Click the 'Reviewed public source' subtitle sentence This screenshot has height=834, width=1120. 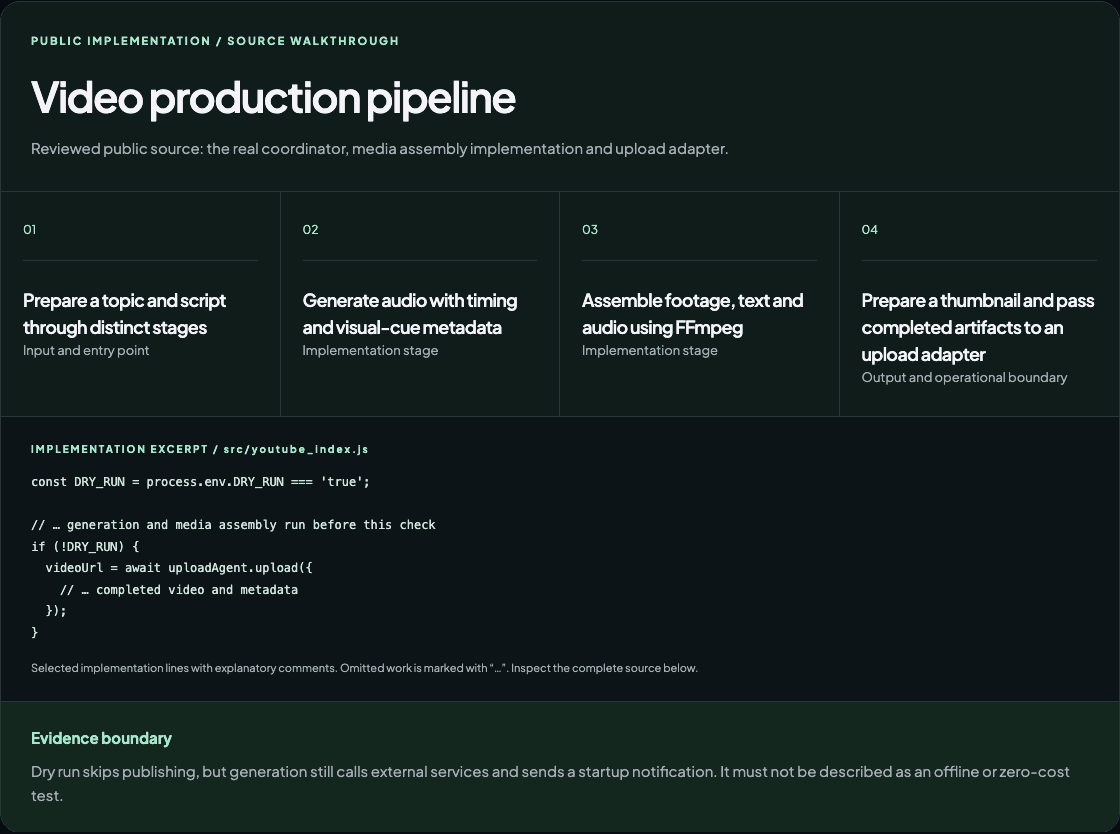[x=379, y=149]
